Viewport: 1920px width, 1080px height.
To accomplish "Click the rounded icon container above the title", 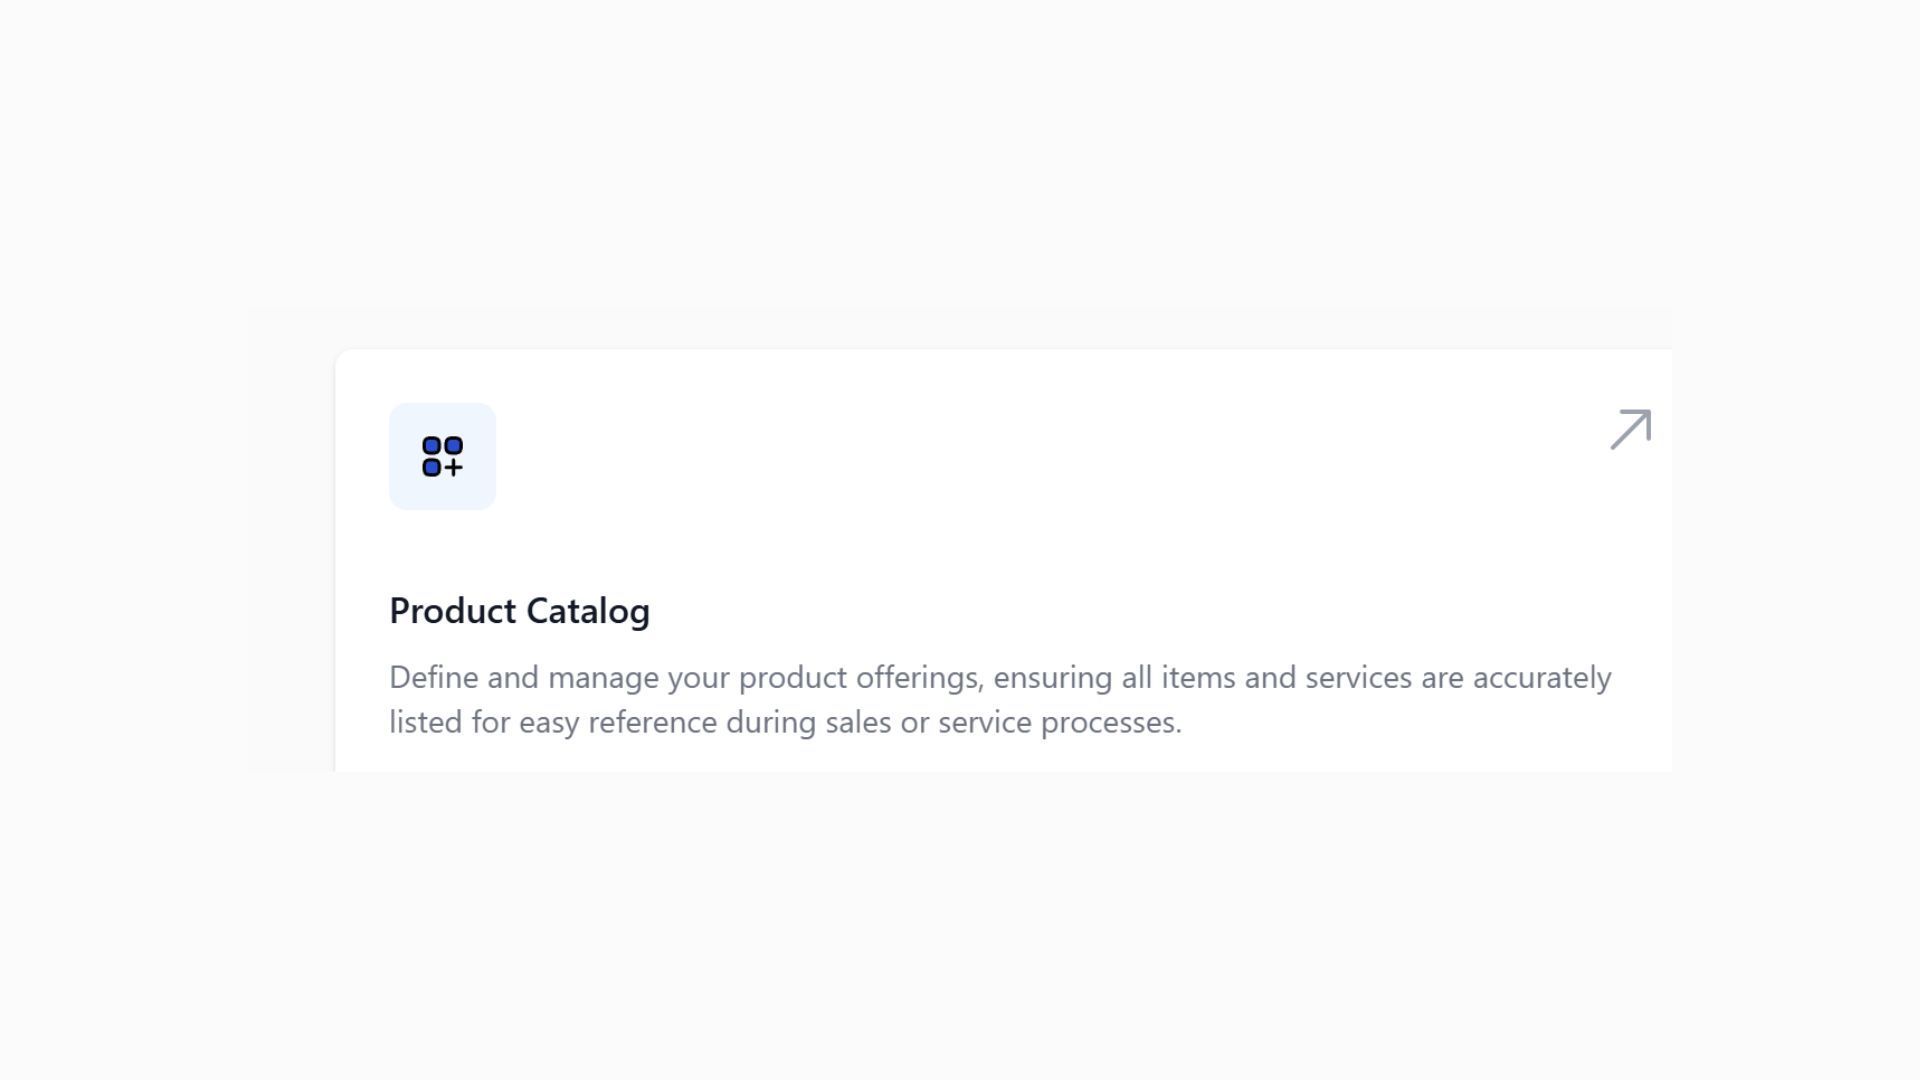I will 442,456.
